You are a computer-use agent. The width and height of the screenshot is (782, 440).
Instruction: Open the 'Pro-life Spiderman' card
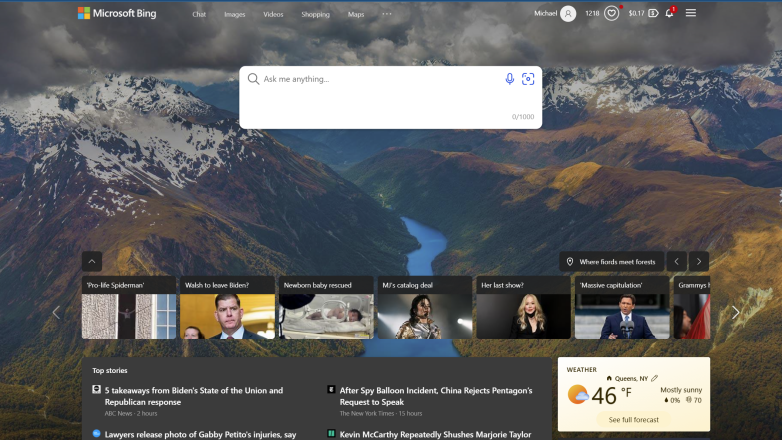(x=129, y=307)
